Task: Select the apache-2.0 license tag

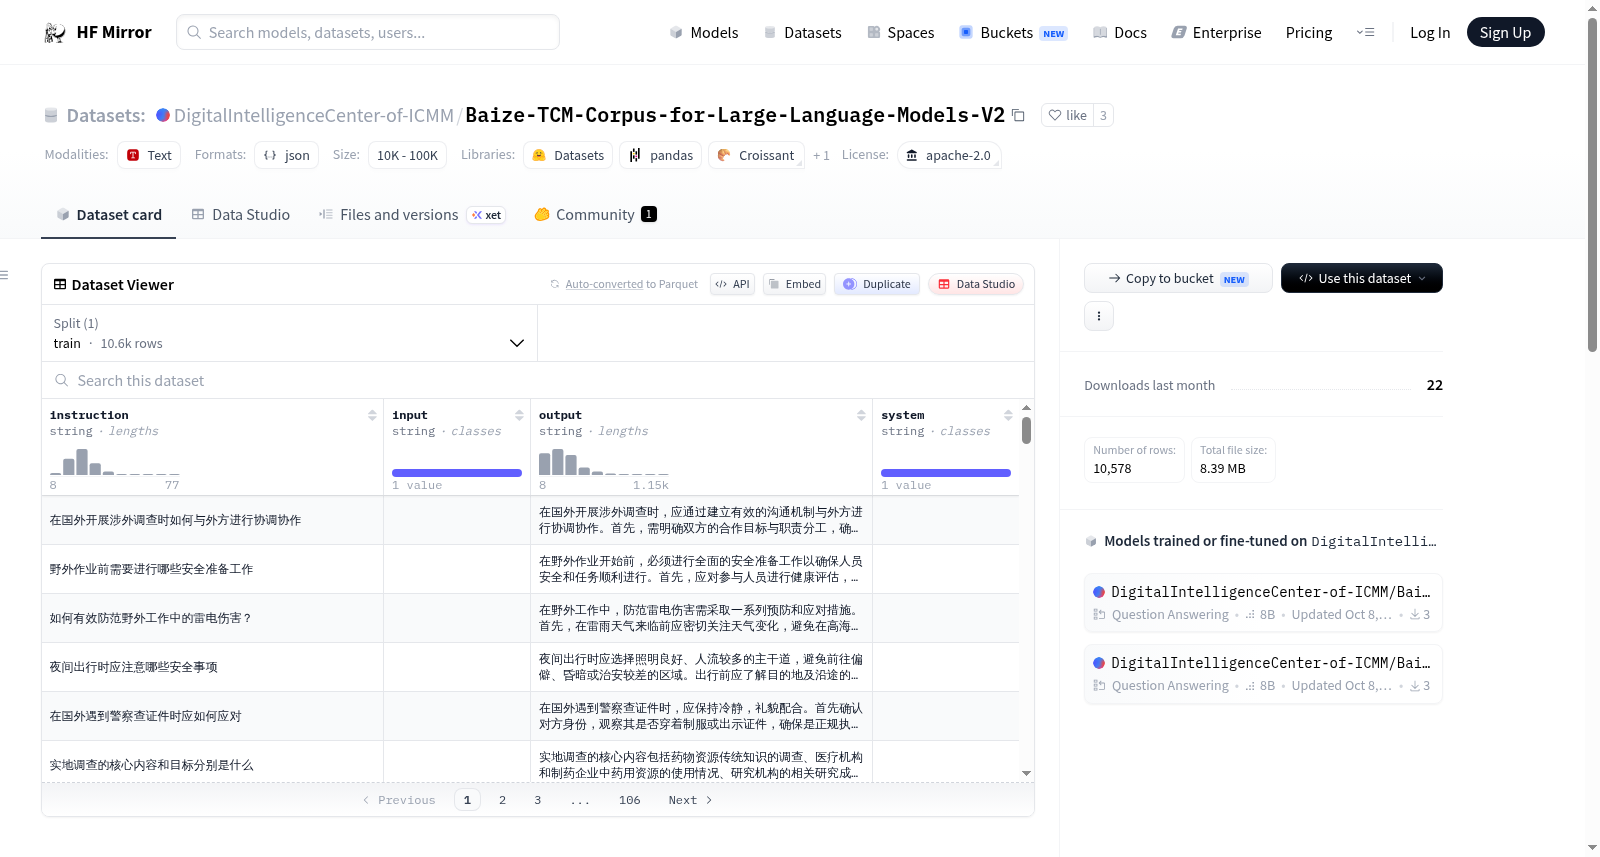Action: click(948, 155)
